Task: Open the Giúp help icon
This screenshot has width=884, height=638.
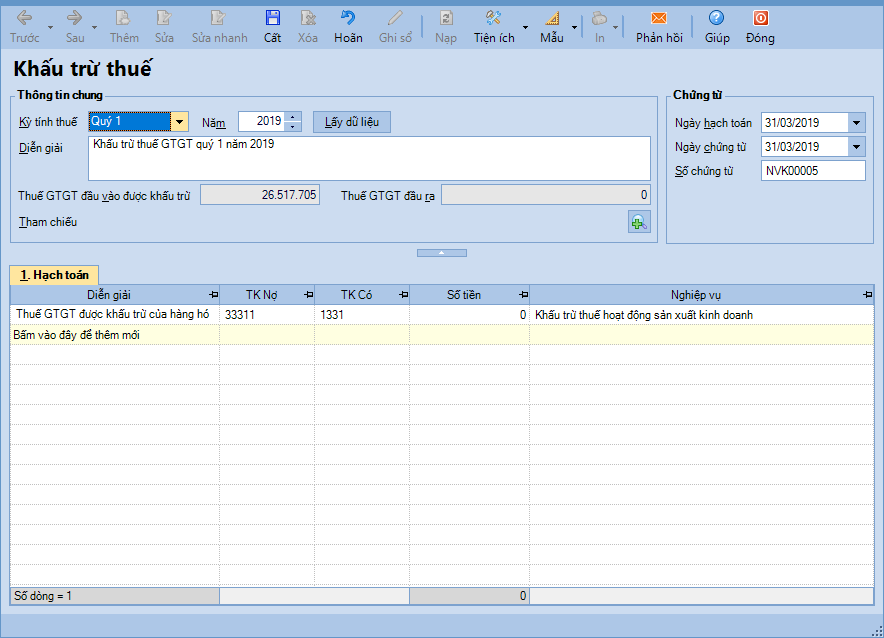Action: click(x=716, y=27)
